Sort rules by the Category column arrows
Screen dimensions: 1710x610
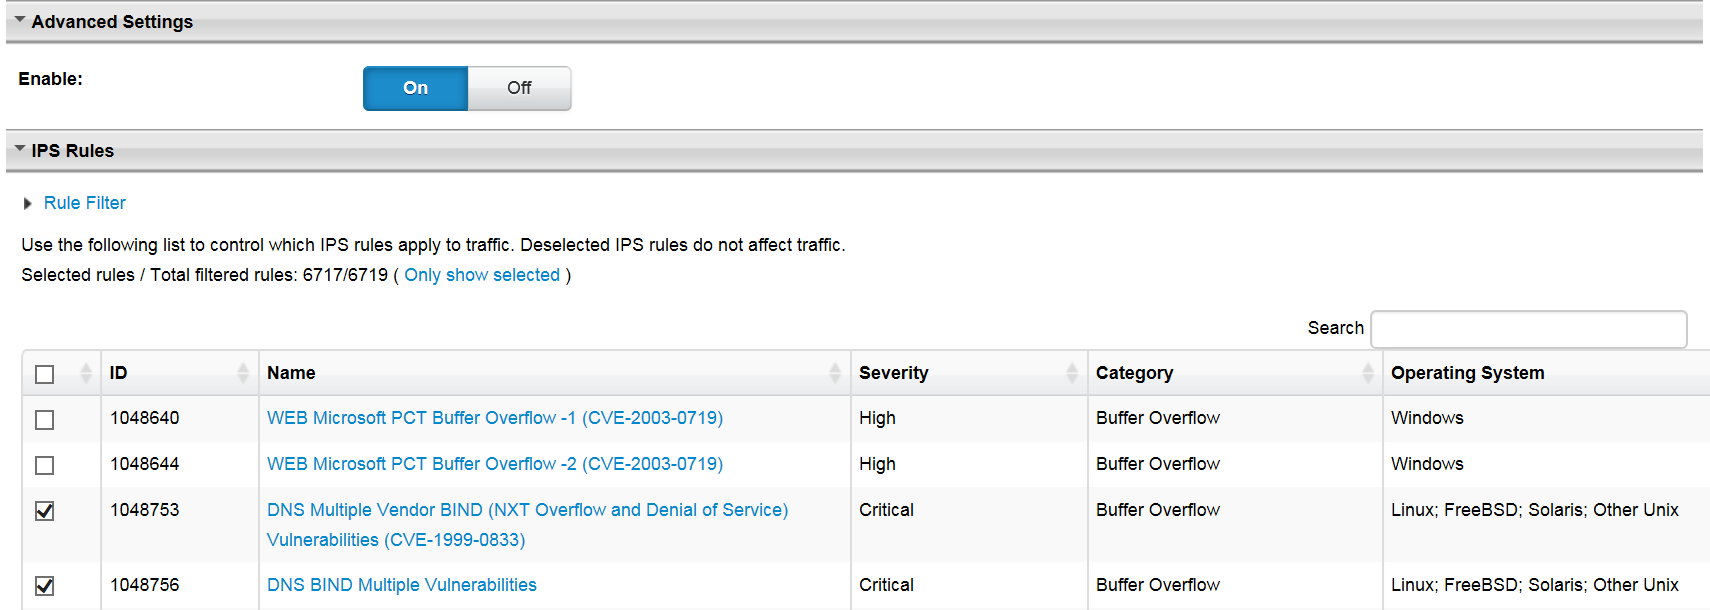(x=1368, y=373)
